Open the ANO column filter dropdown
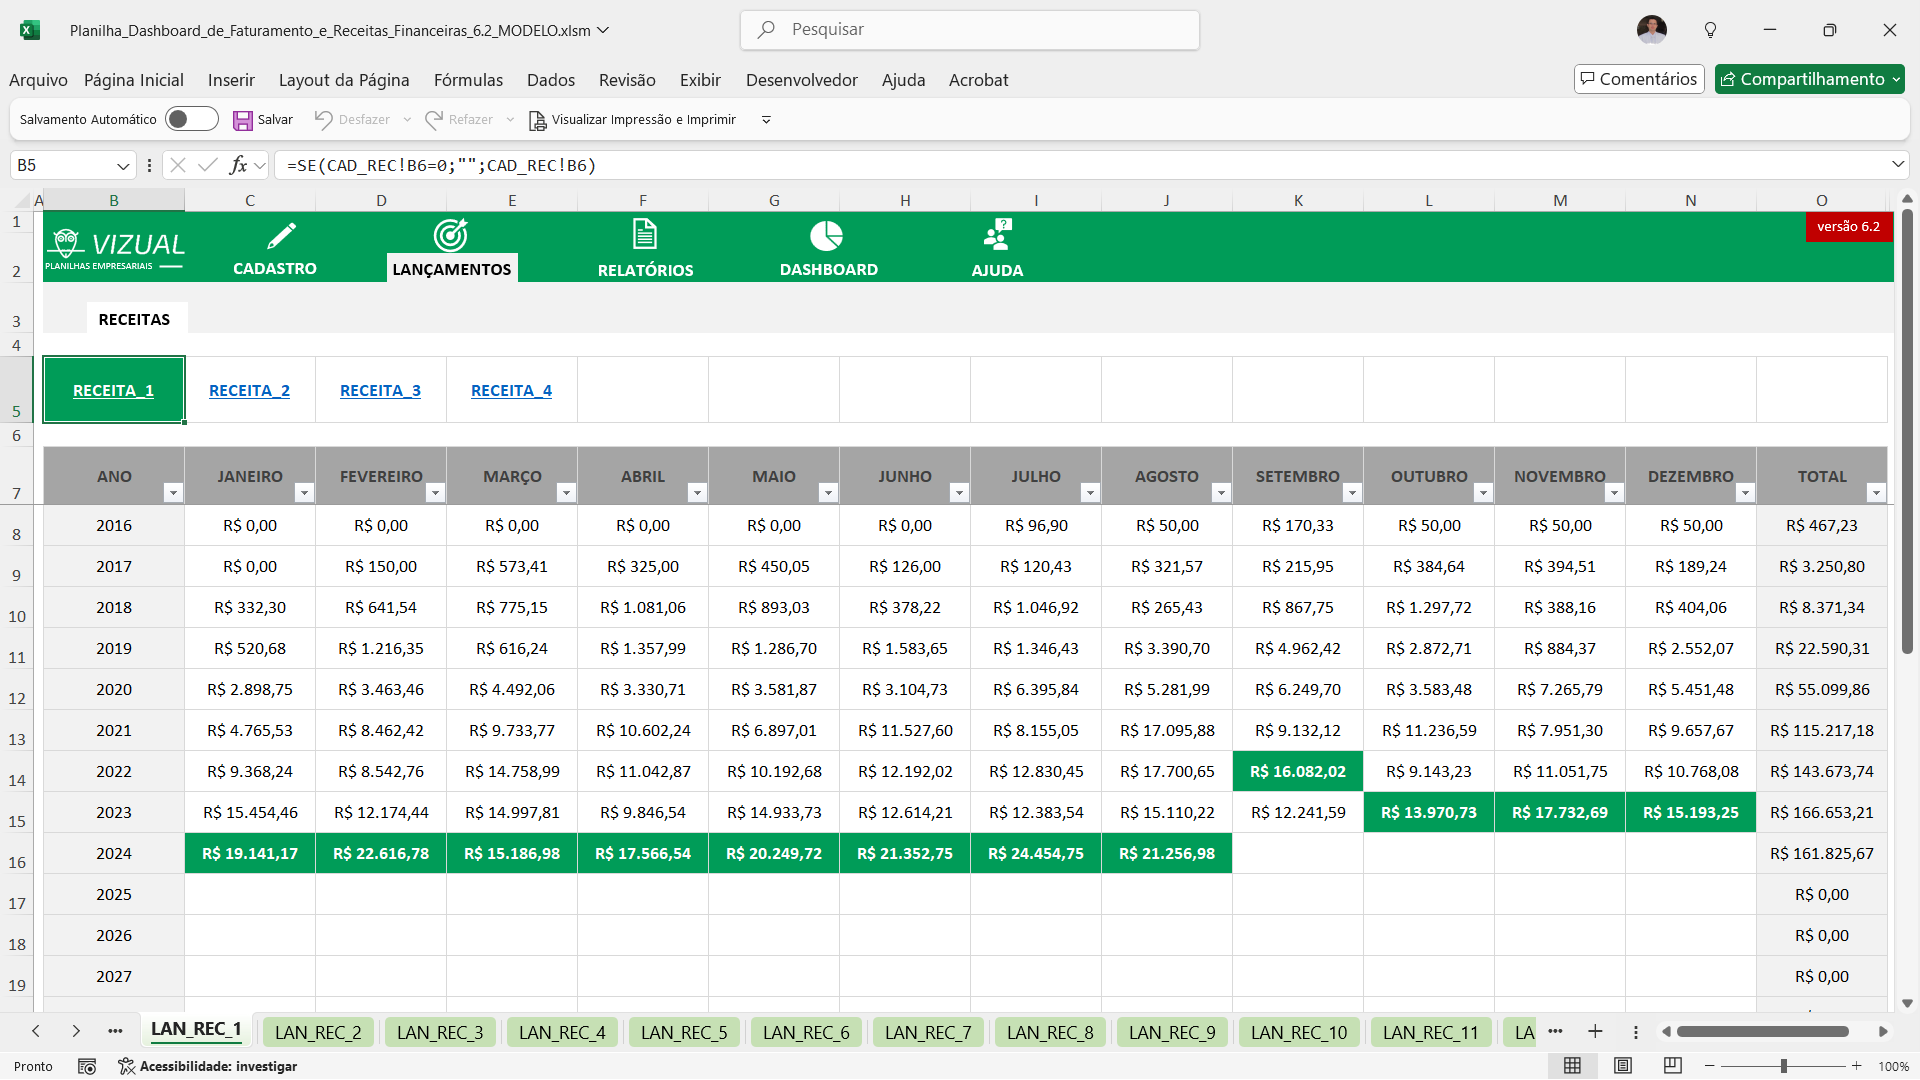1920x1080 pixels. 173,492
